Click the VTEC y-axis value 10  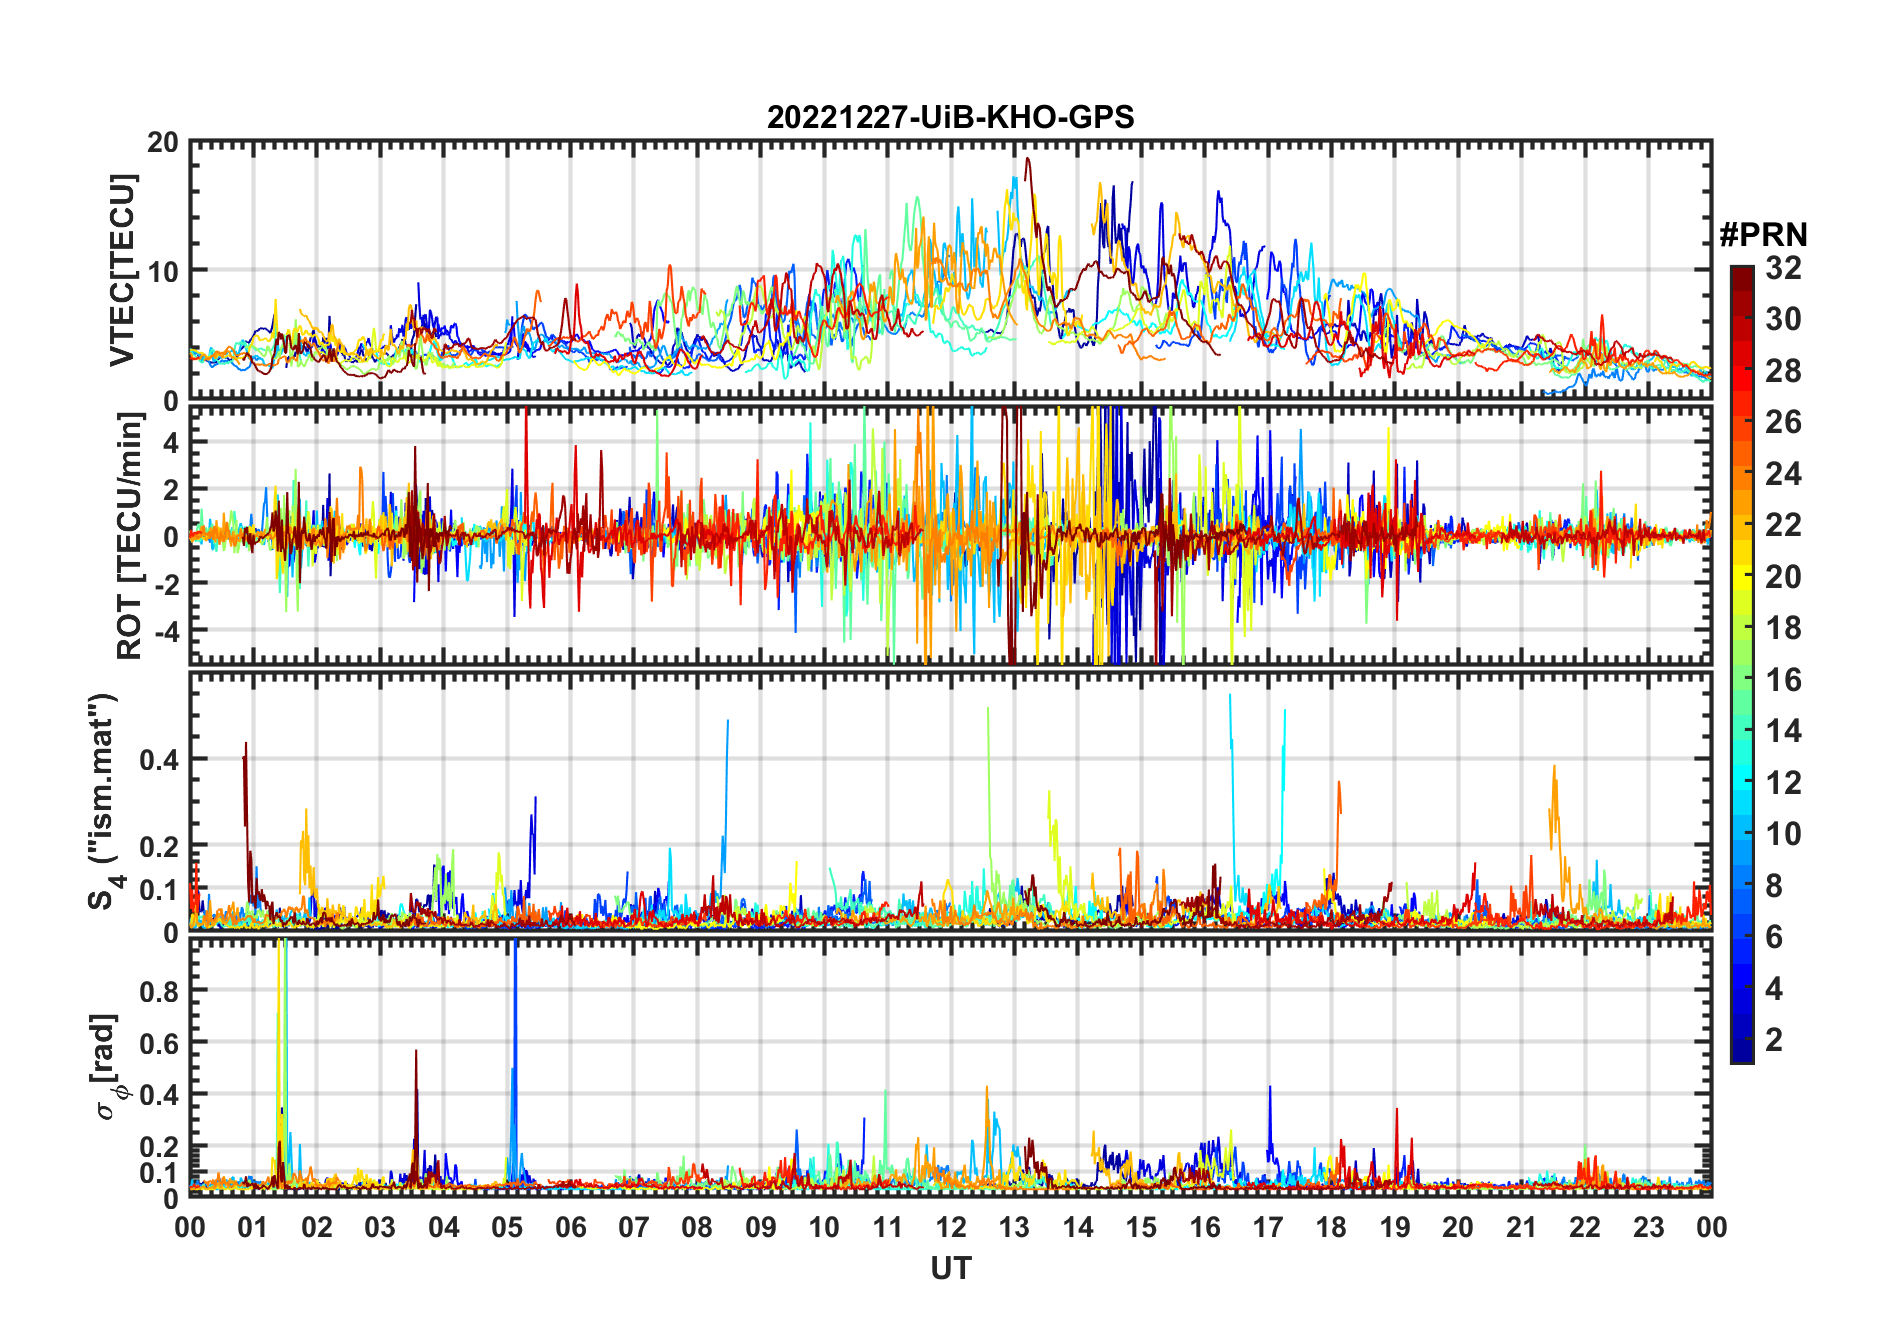[163, 271]
